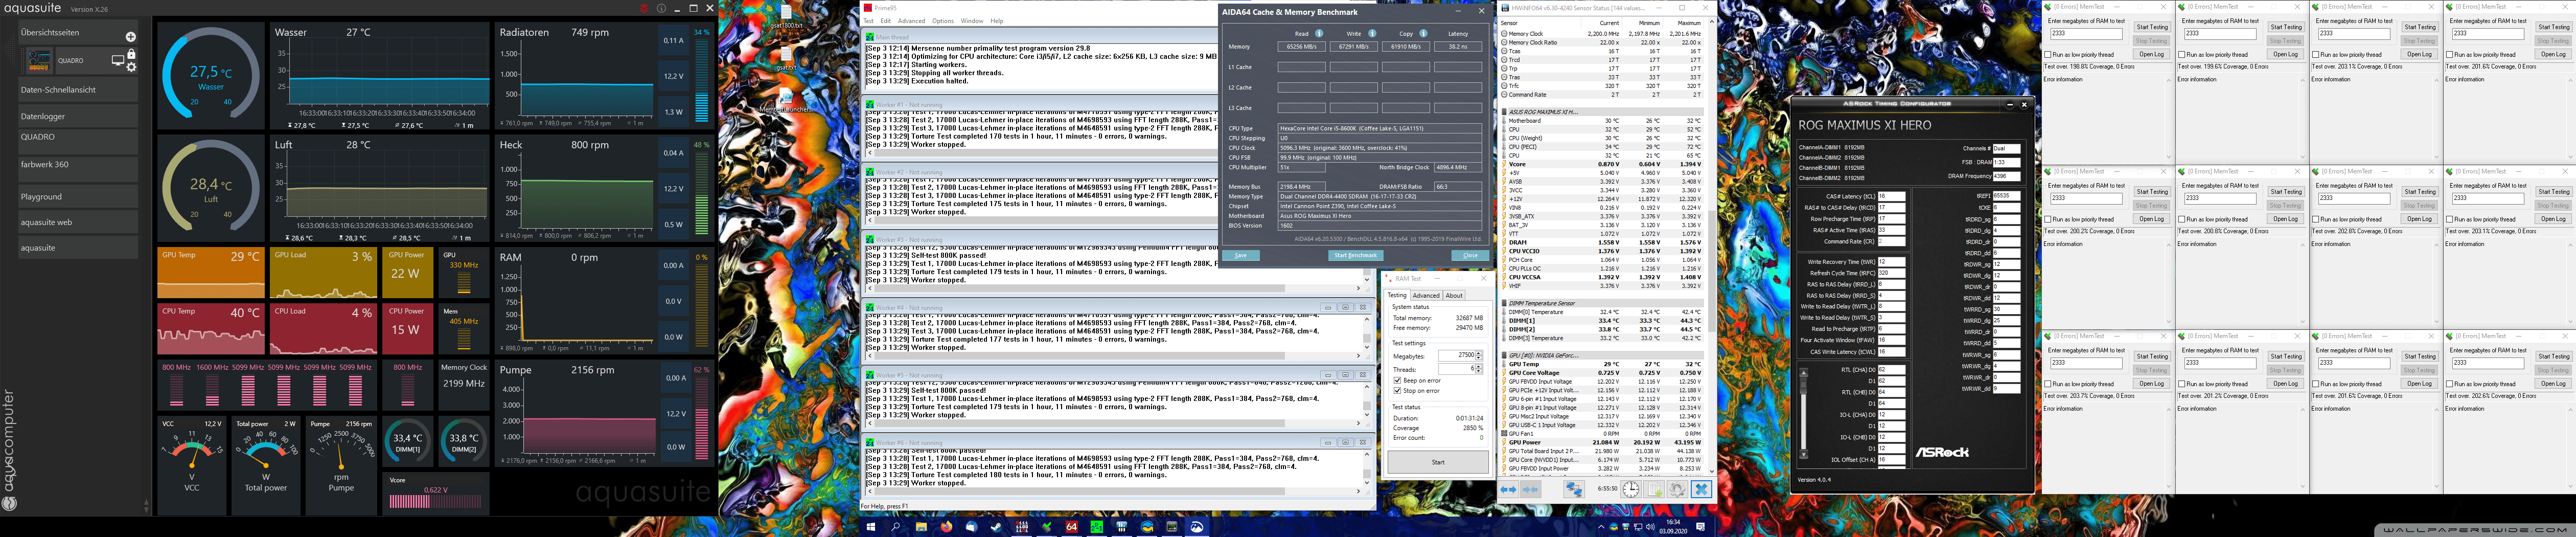This screenshot has width=2576, height=537.
Task: Collapse ASUS ROG MAXIMUS sensor group in HWiNFO
Action: (x=1504, y=112)
